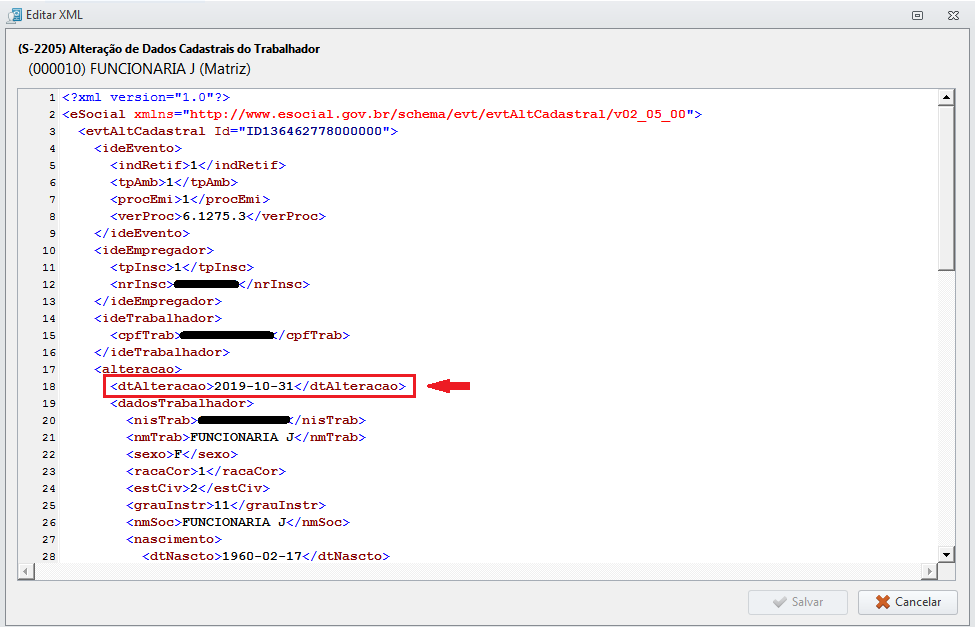The image size is (975, 627).
Task: Click the sexo F line
Action: click(182, 454)
